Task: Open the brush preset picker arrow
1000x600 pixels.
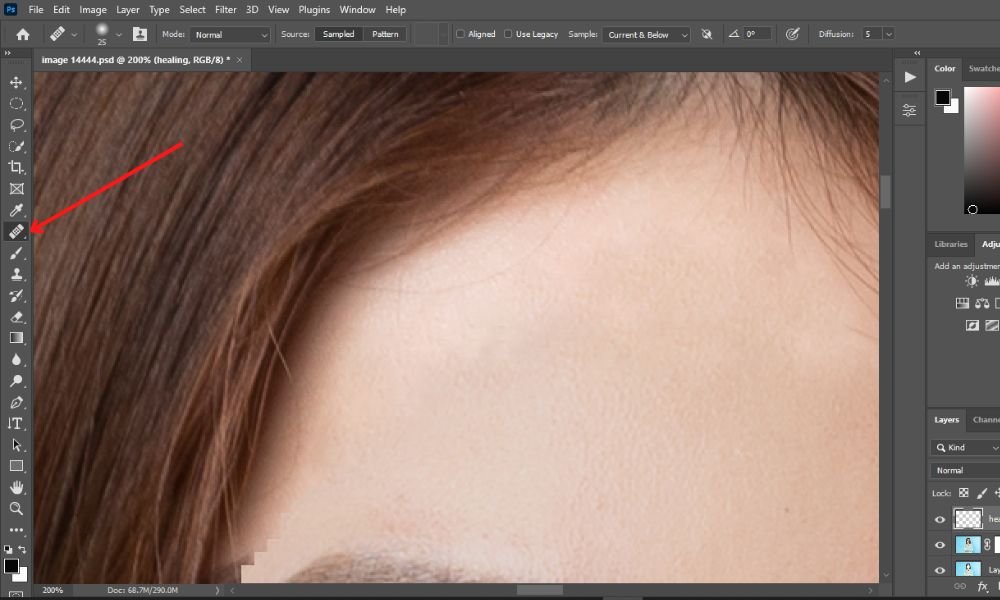Action: (119, 34)
